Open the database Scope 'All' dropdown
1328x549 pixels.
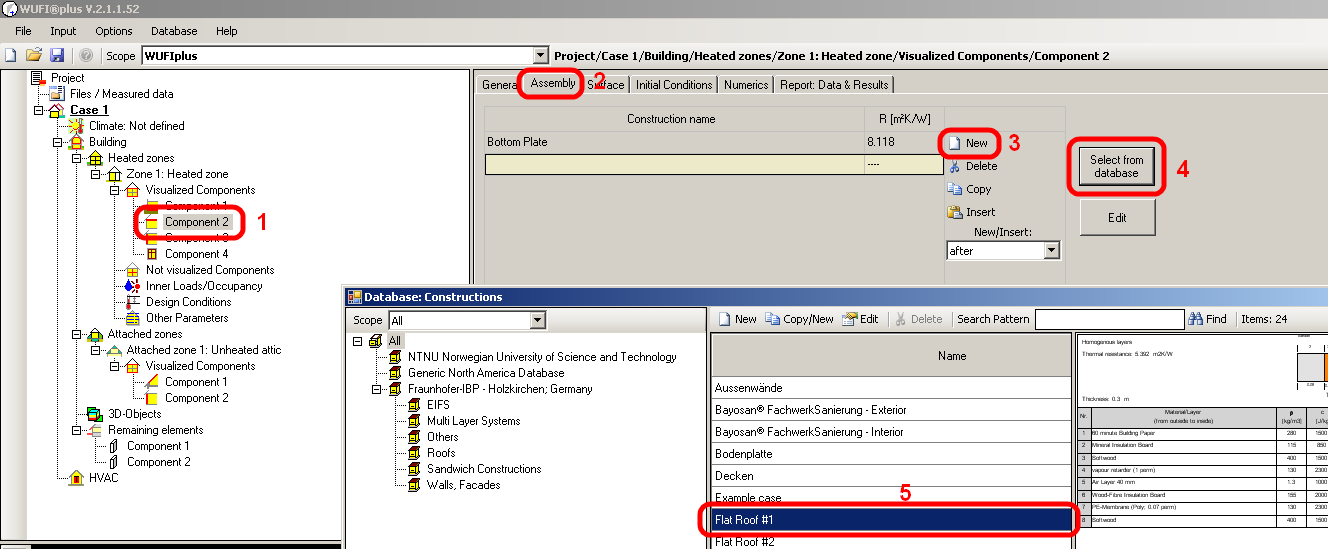(538, 321)
